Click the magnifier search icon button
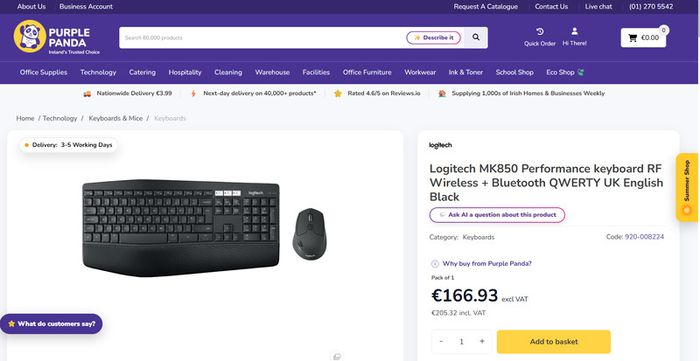 pos(476,37)
